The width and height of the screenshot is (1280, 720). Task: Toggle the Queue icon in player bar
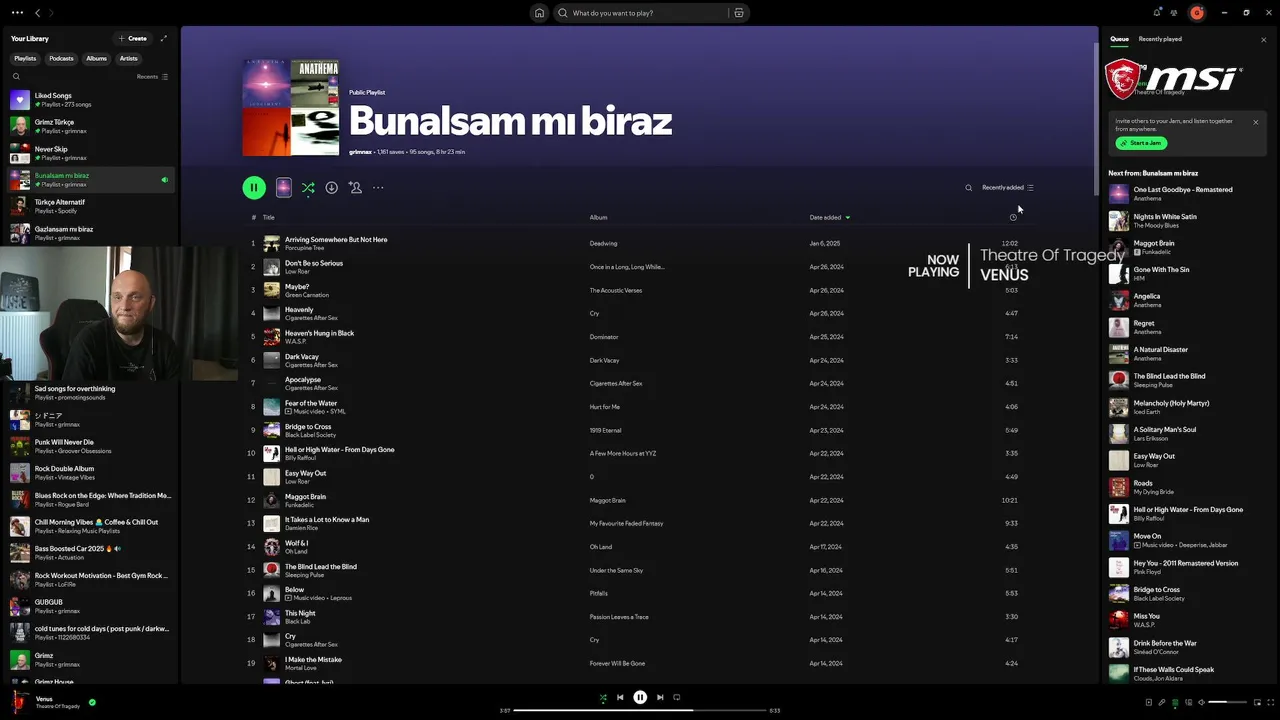1175,702
